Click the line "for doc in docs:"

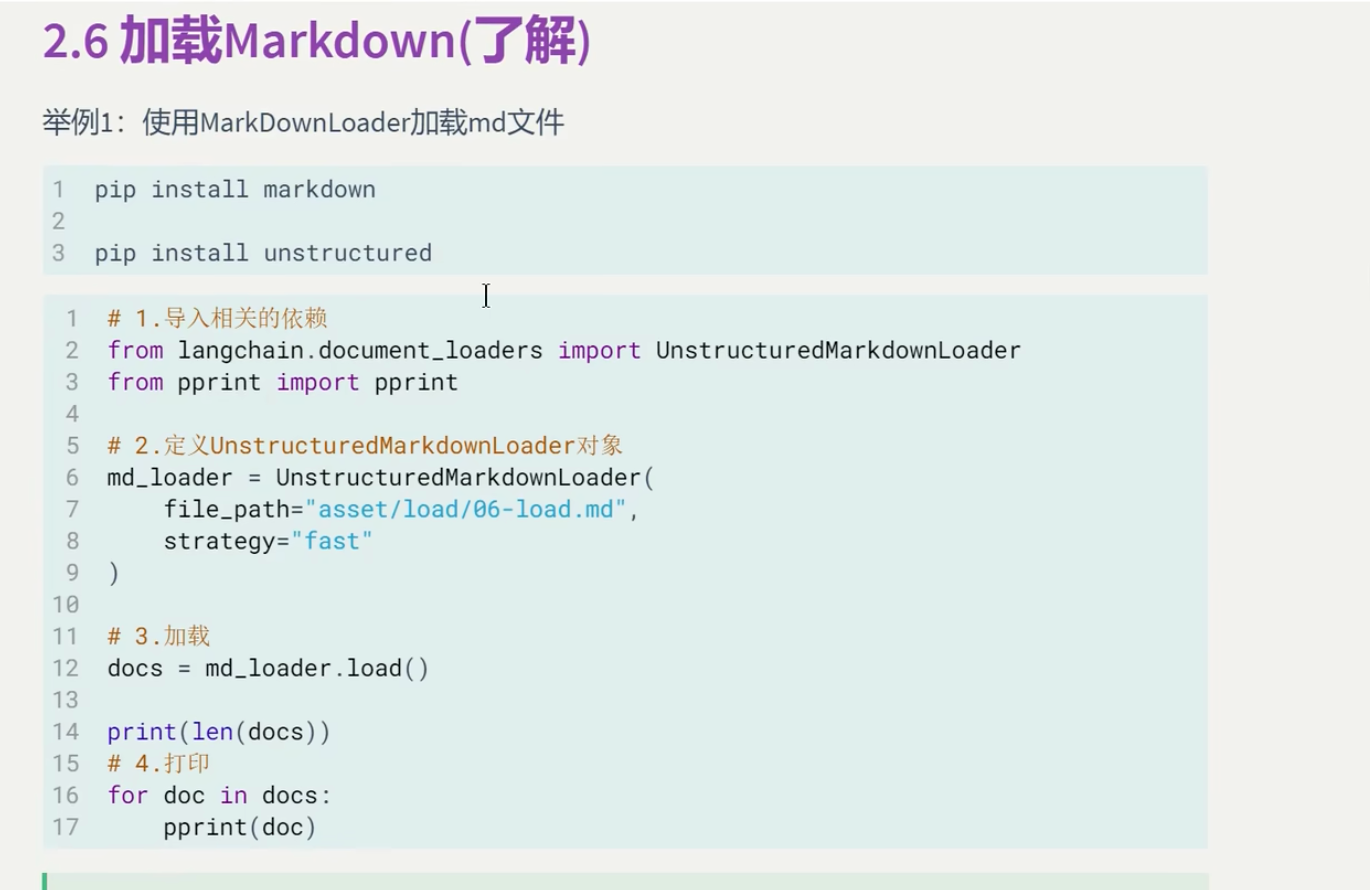coord(219,795)
